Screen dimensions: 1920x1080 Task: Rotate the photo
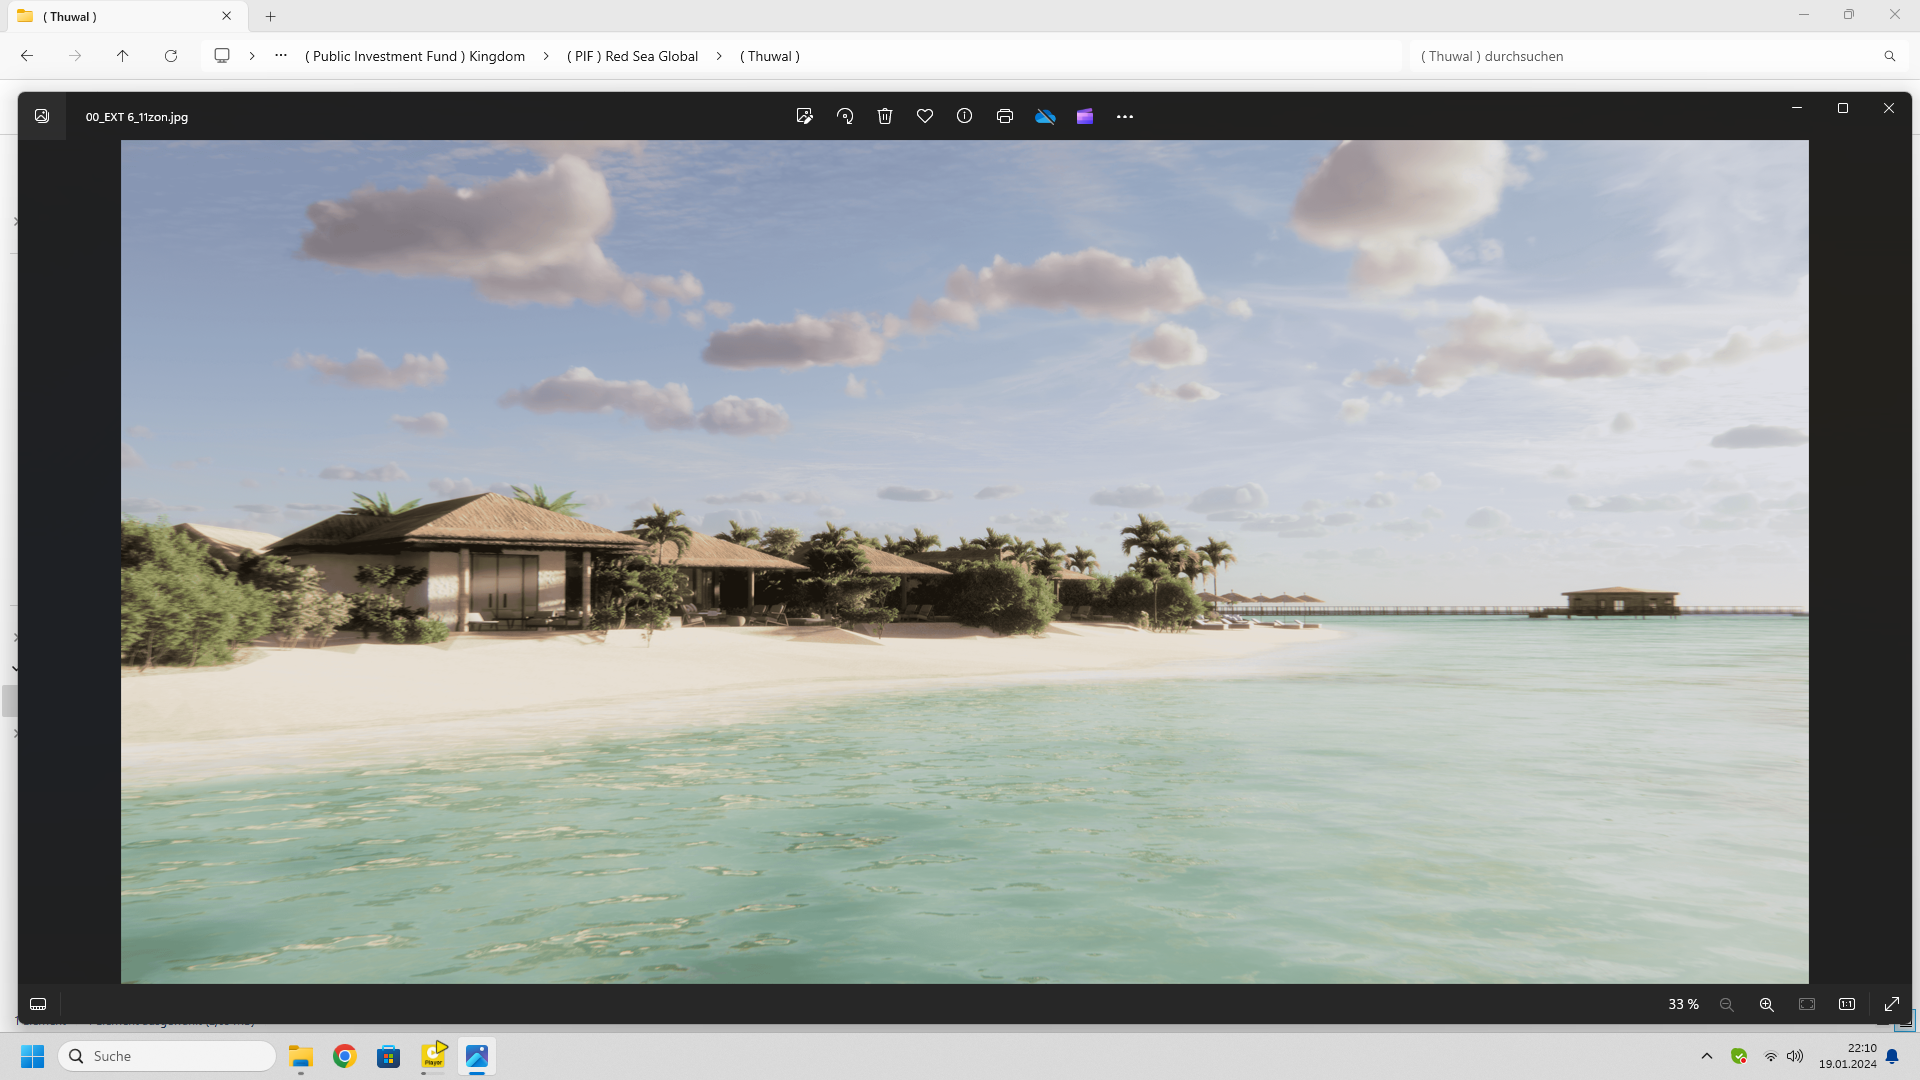pos(845,116)
